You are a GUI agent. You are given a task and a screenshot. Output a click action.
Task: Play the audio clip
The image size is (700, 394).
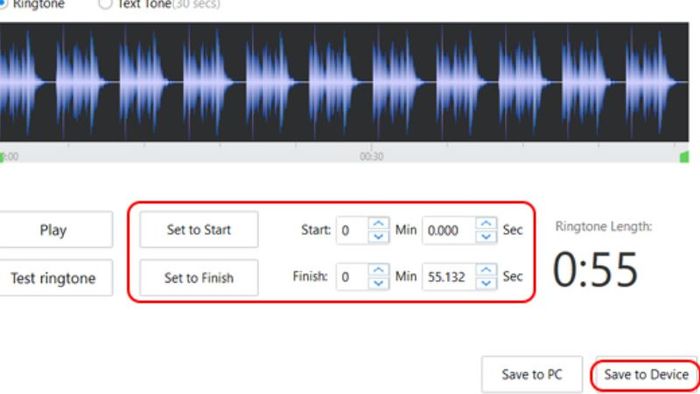(54, 229)
